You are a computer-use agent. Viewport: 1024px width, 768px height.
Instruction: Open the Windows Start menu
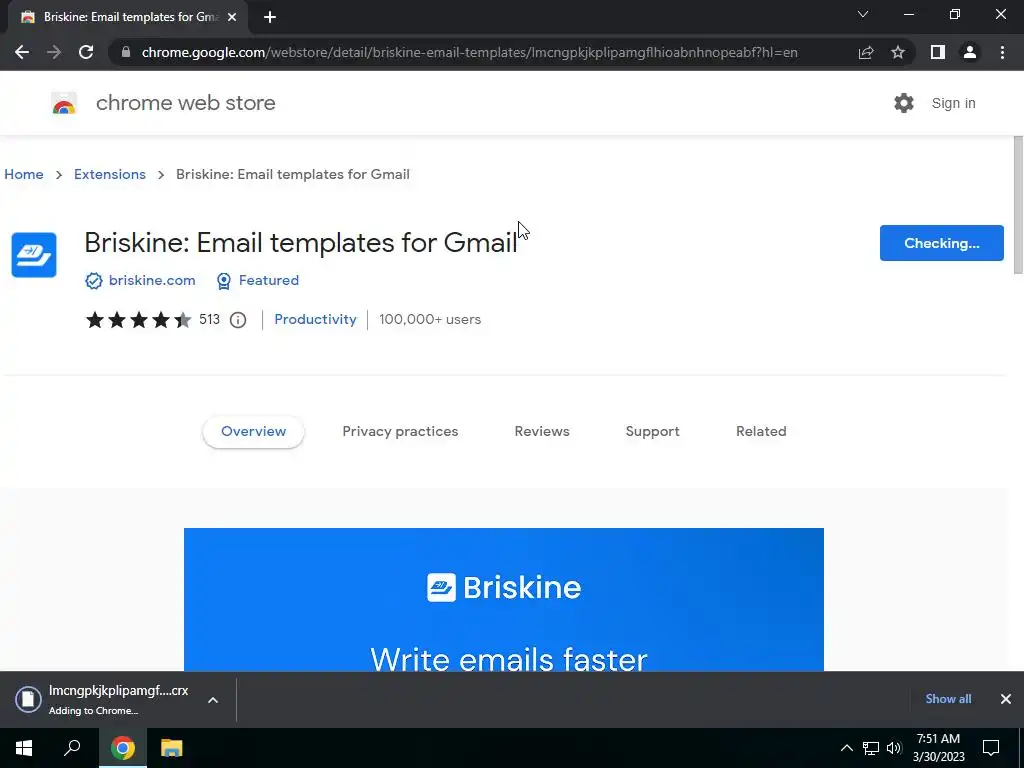(24, 748)
